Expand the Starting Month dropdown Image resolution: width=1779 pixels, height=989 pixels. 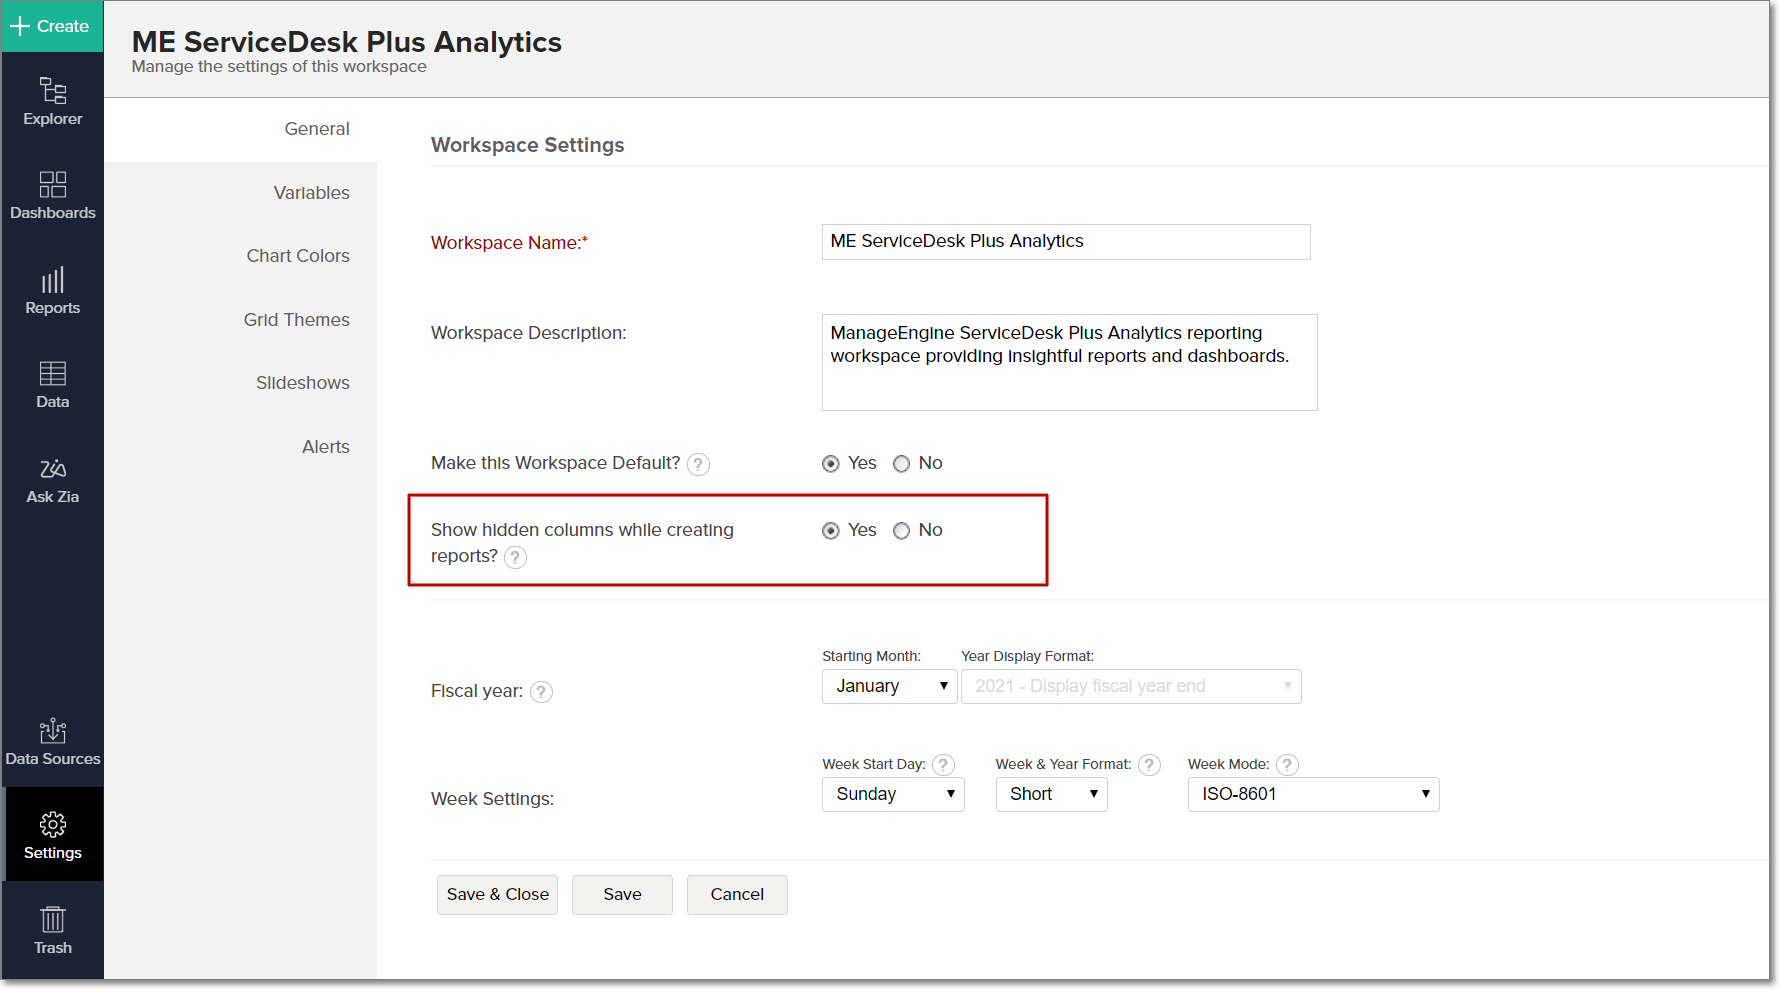click(889, 686)
